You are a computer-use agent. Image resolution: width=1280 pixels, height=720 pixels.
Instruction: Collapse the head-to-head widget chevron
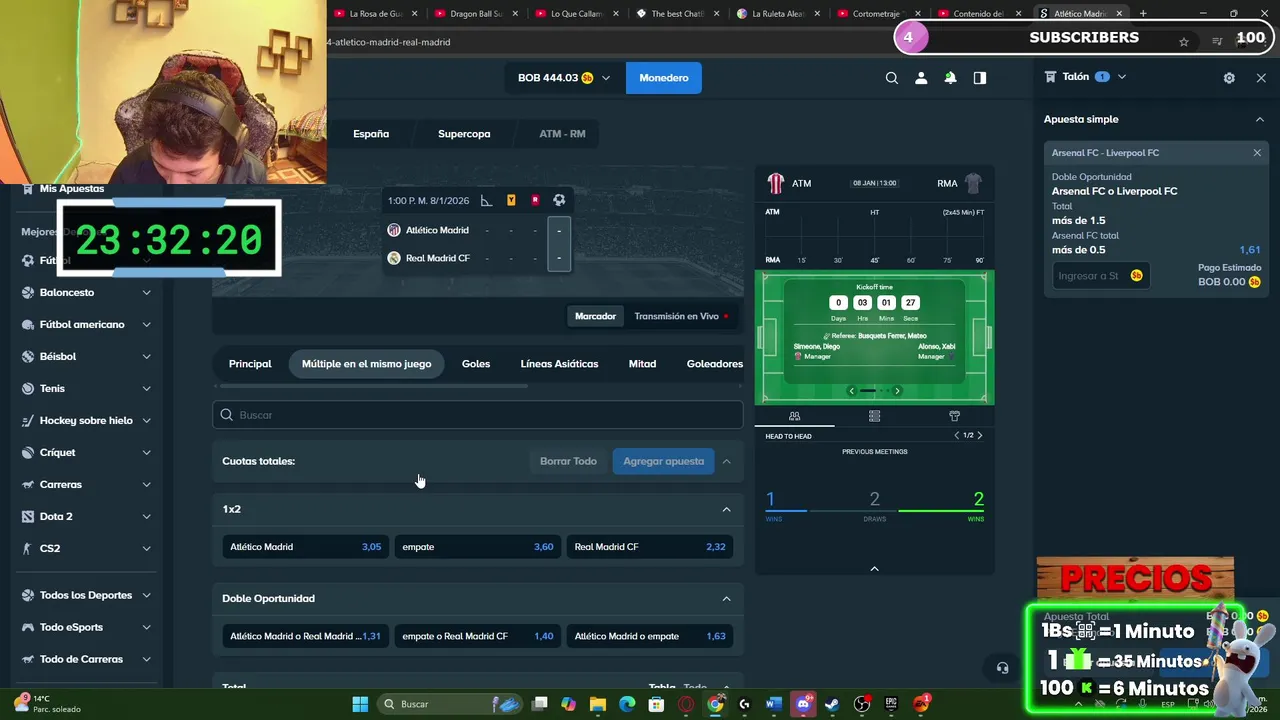pyautogui.click(x=874, y=568)
